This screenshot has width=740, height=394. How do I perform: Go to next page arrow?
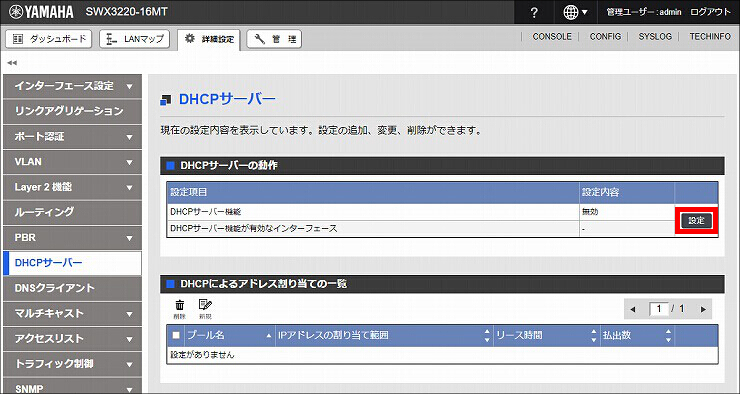point(703,310)
